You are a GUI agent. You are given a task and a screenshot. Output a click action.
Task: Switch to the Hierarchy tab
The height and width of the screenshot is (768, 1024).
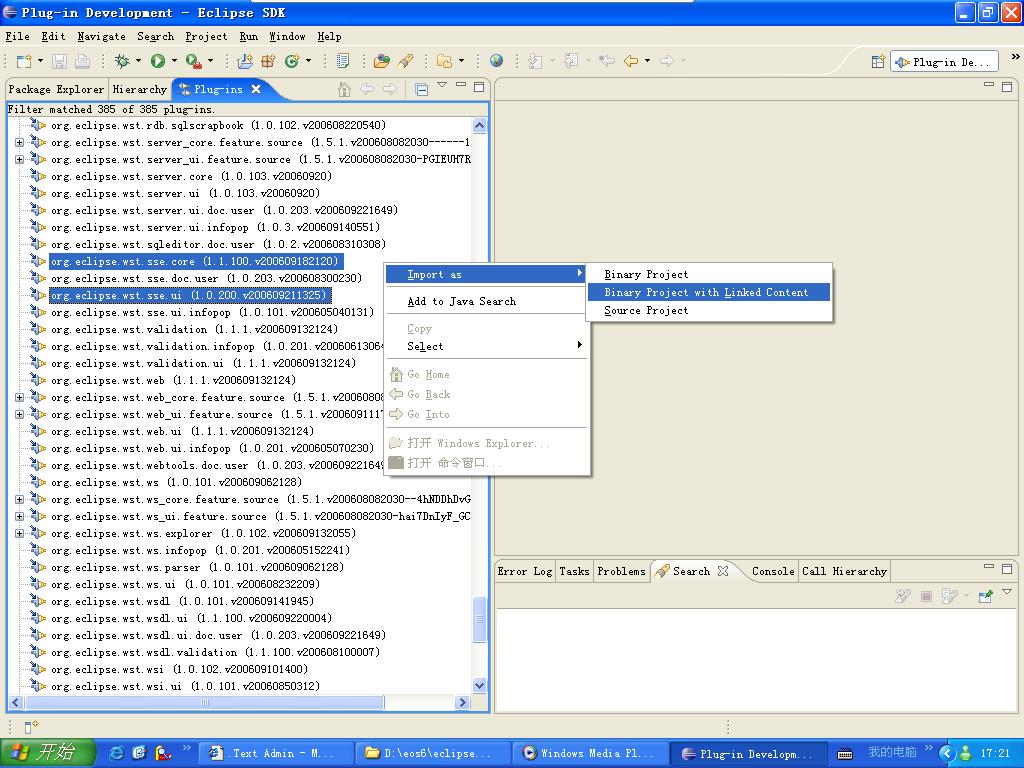(140, 89)
